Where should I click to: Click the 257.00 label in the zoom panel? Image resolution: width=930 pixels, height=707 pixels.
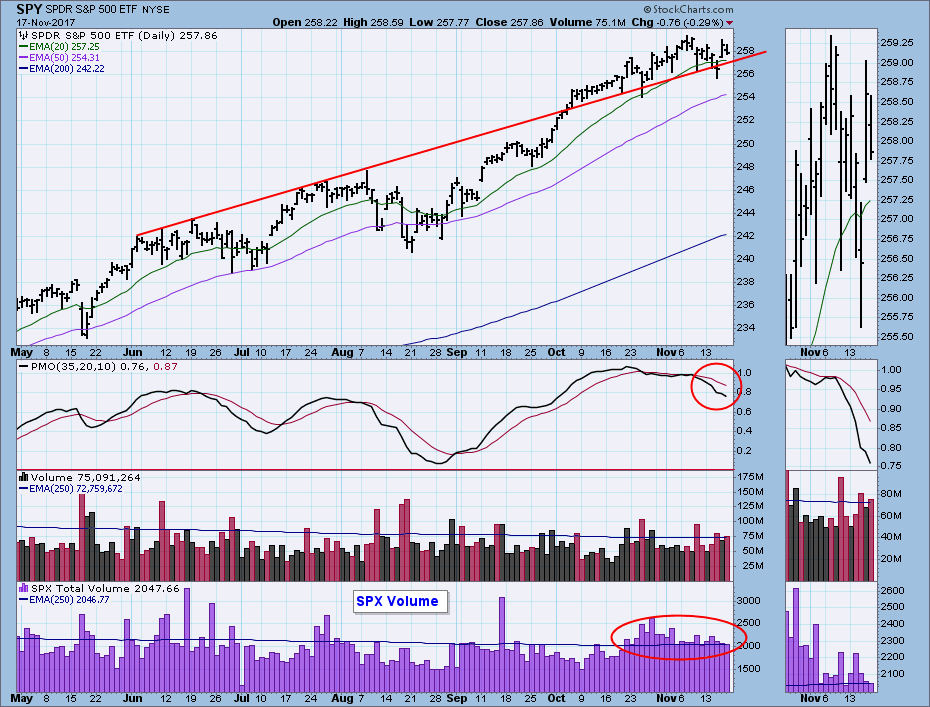click(x=897, y=219)
